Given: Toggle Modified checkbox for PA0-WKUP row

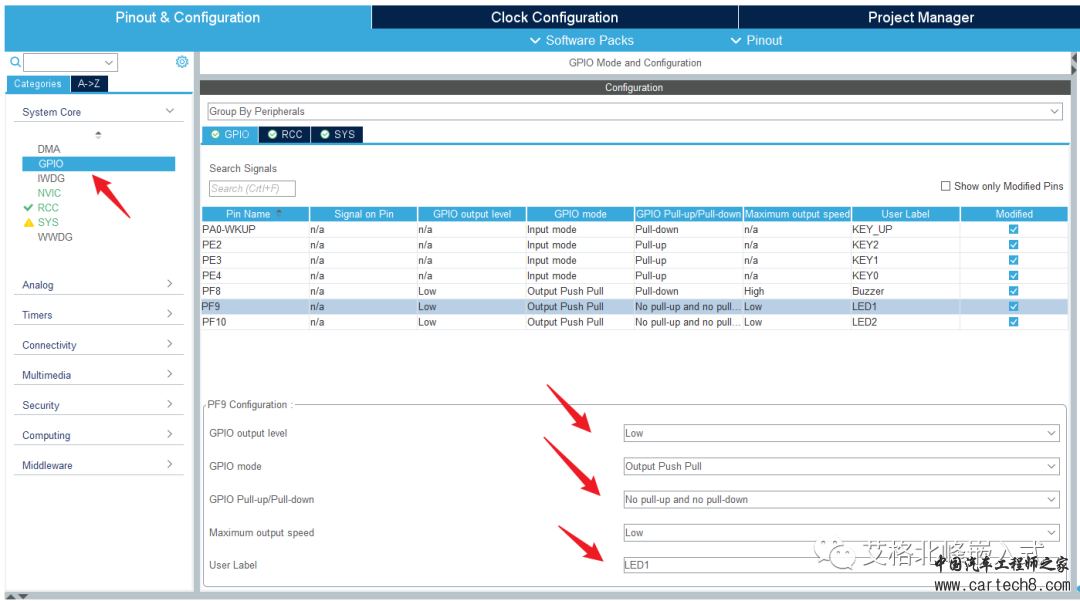Looking at the screenshot, I should (x=1013, y=229).
